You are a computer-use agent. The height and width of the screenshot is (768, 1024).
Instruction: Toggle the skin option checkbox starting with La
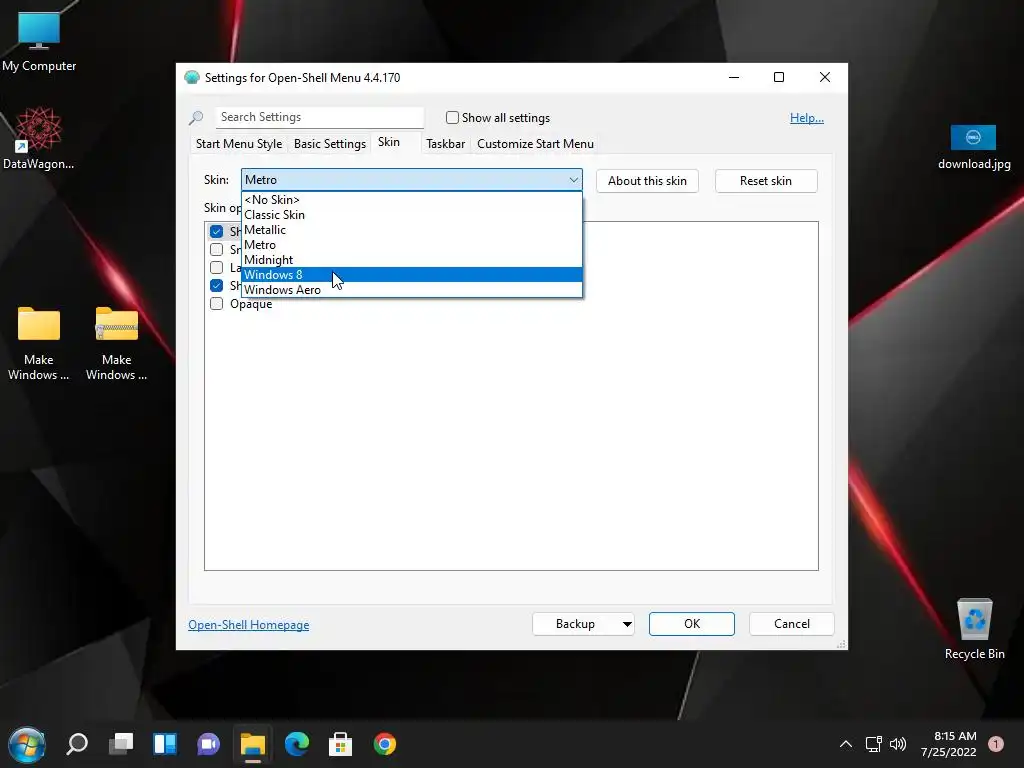216,267
